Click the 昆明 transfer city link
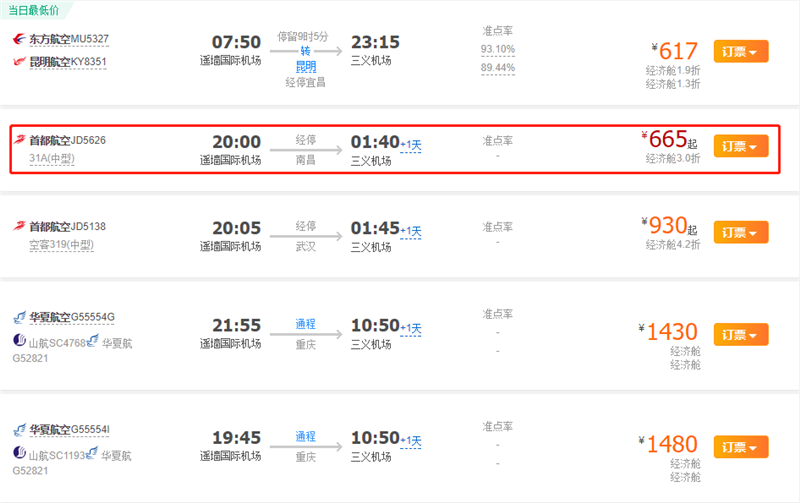This screenshot has width=800, height=503. pos(306,66)
